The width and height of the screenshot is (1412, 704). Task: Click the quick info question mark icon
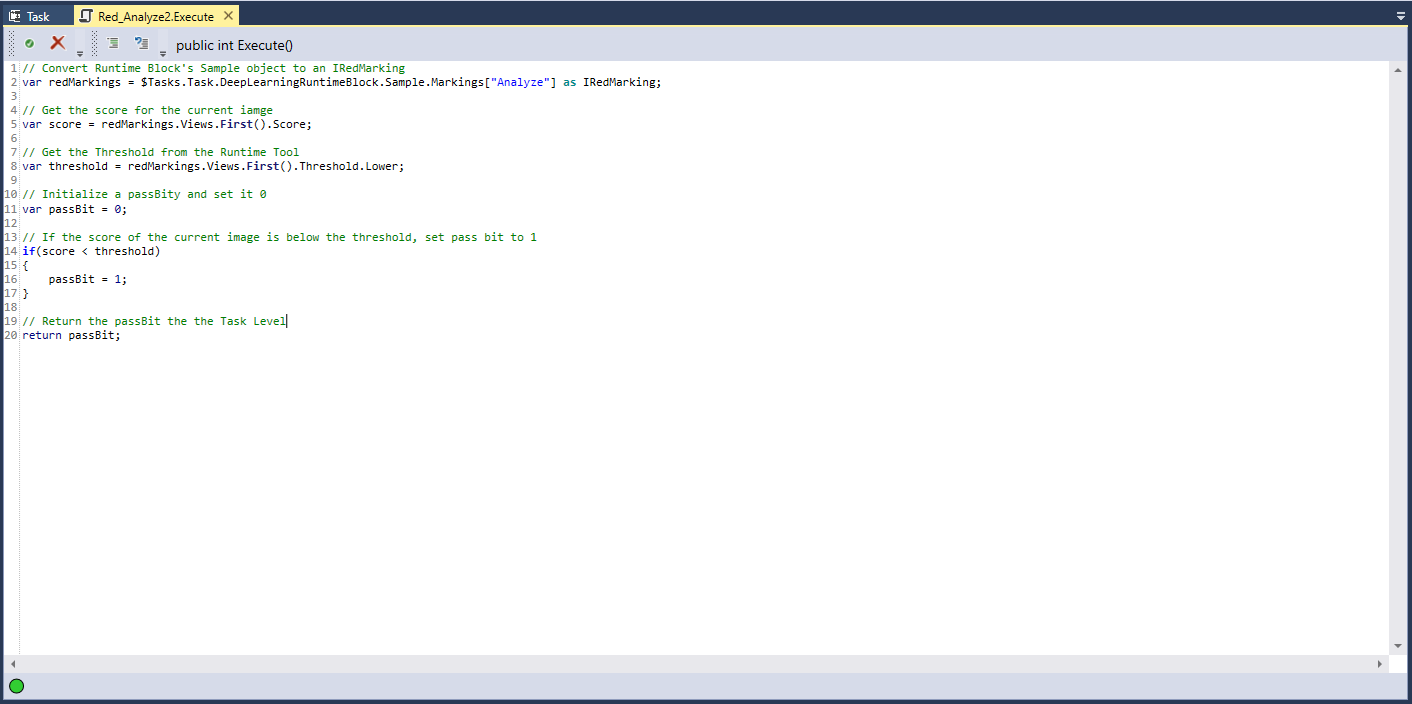[x=141, y=43]
